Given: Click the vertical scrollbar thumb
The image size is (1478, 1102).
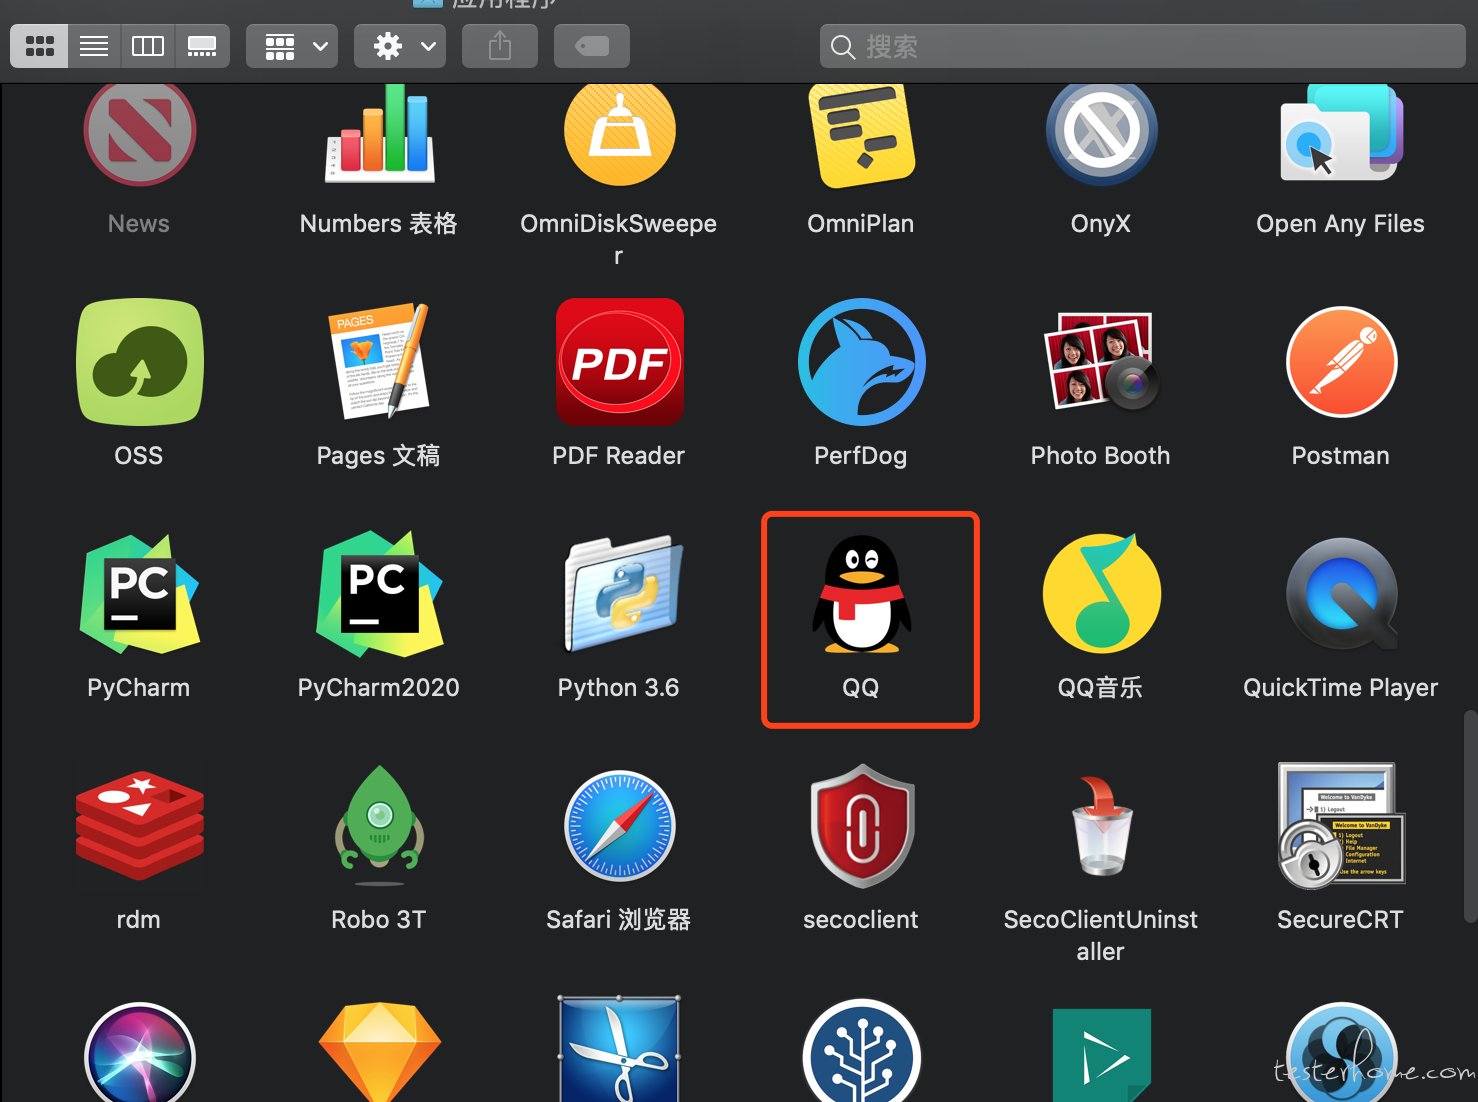Looking at the screenshot, I should pos(1470,816).
